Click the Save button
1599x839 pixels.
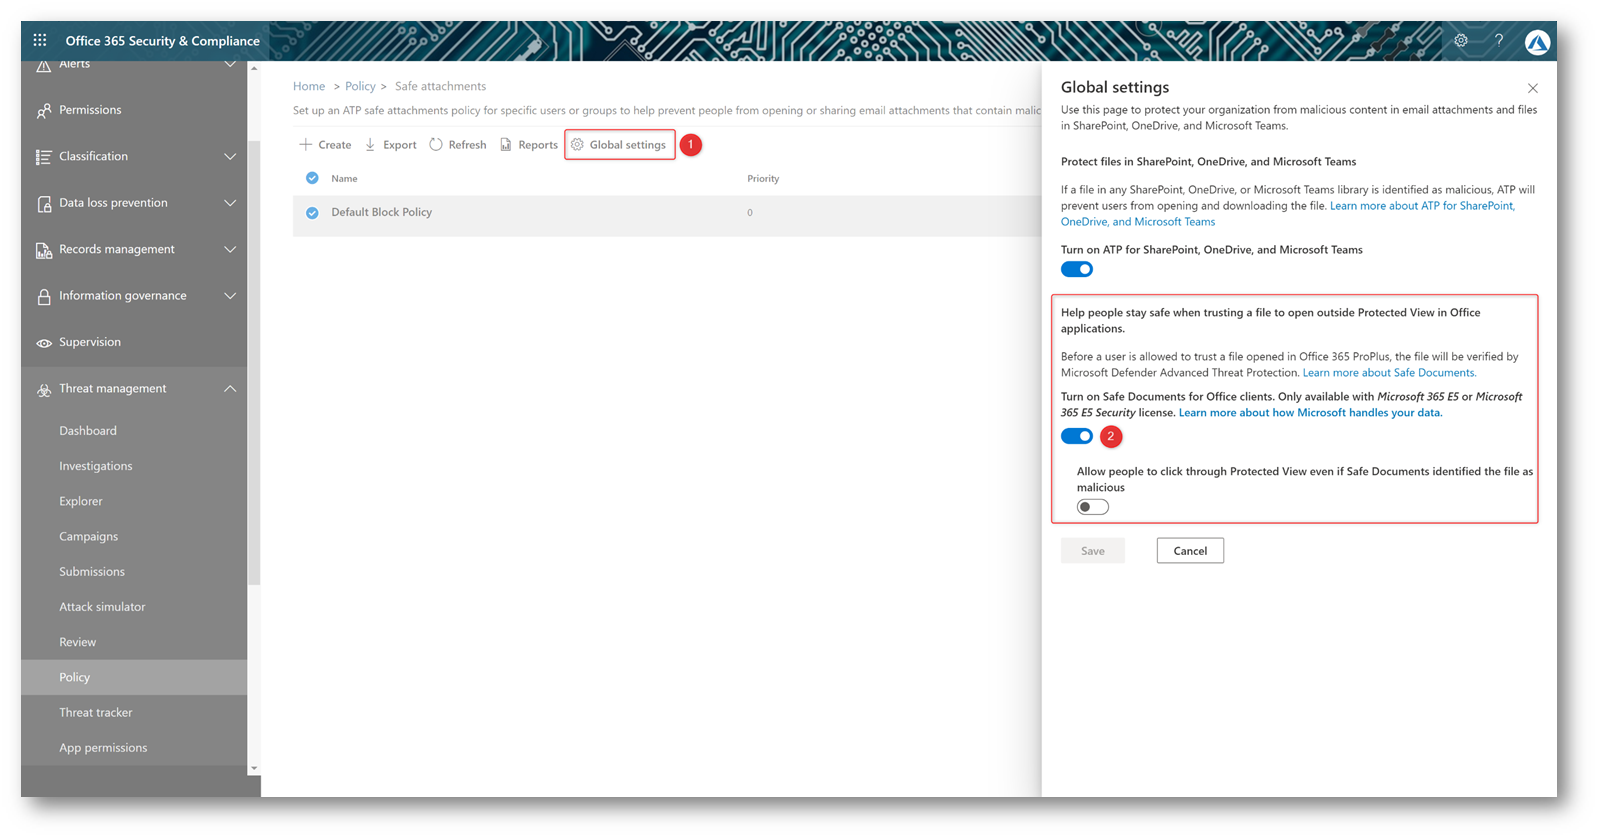click(x=1093, y=551)
